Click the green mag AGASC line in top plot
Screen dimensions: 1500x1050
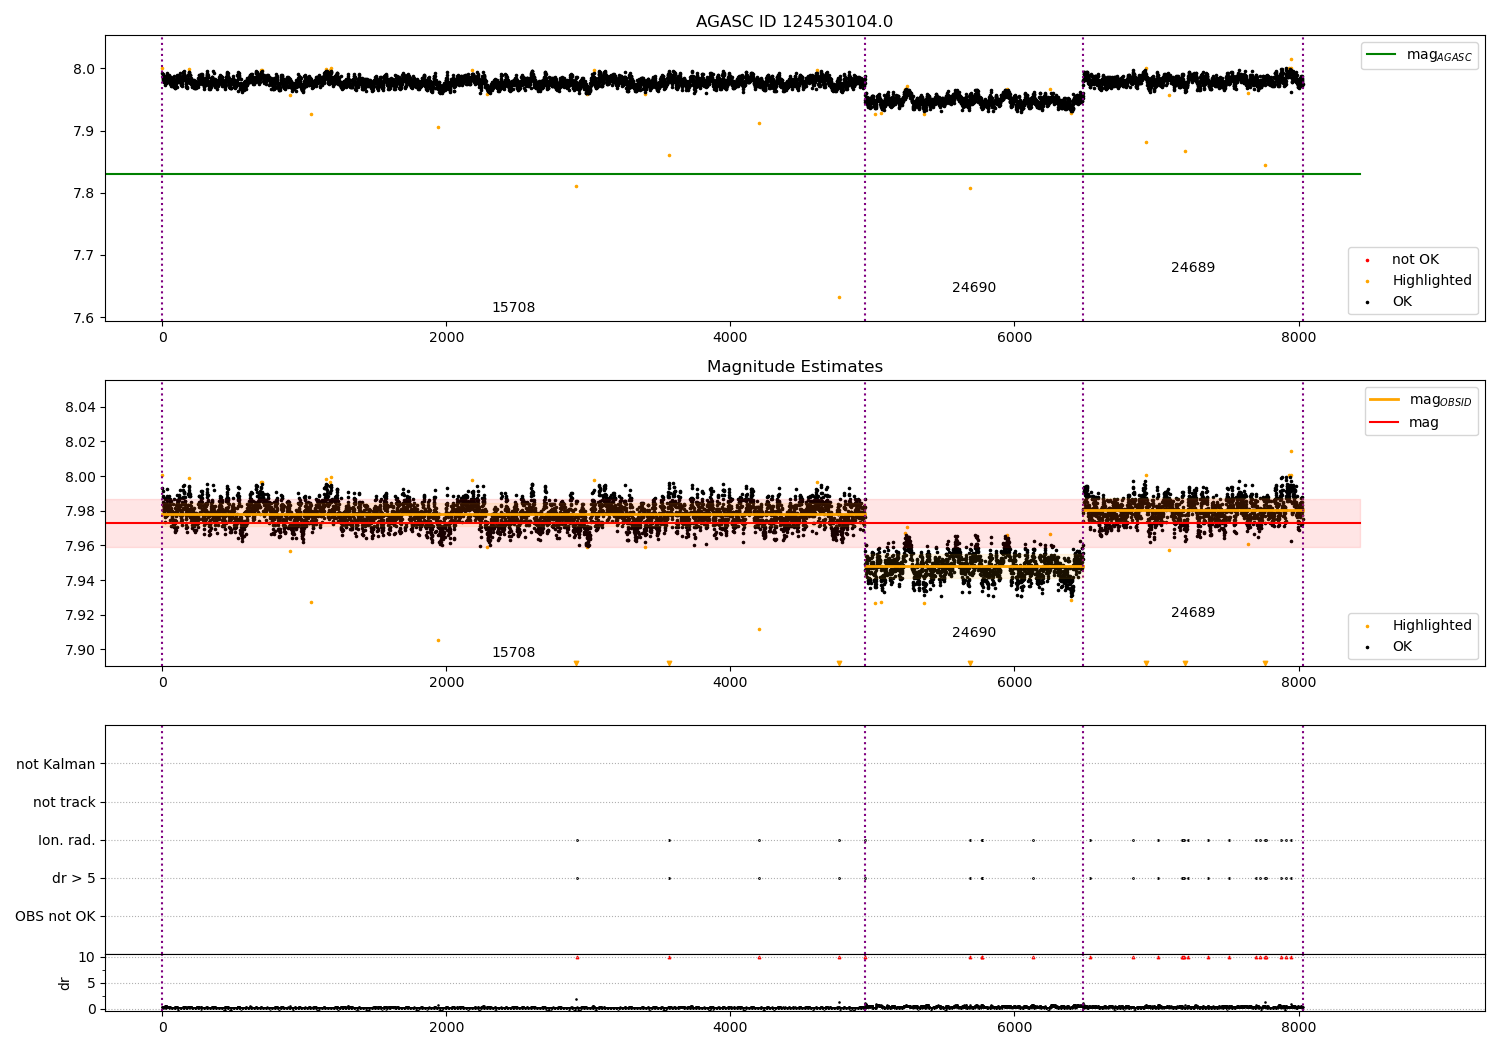(732, 174)
